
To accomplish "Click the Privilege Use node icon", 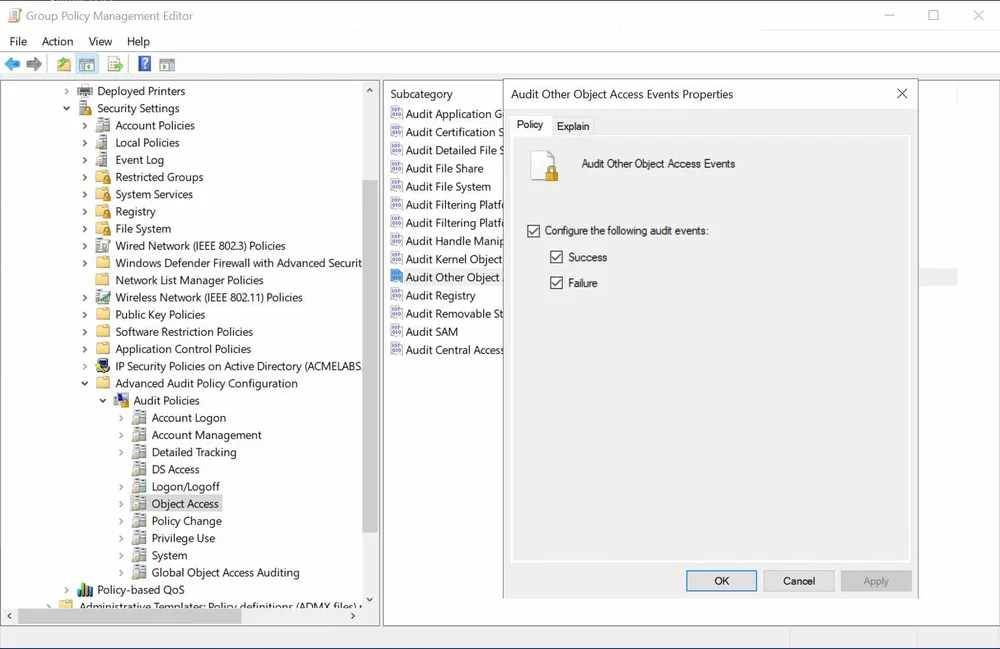I will (139, 538).
